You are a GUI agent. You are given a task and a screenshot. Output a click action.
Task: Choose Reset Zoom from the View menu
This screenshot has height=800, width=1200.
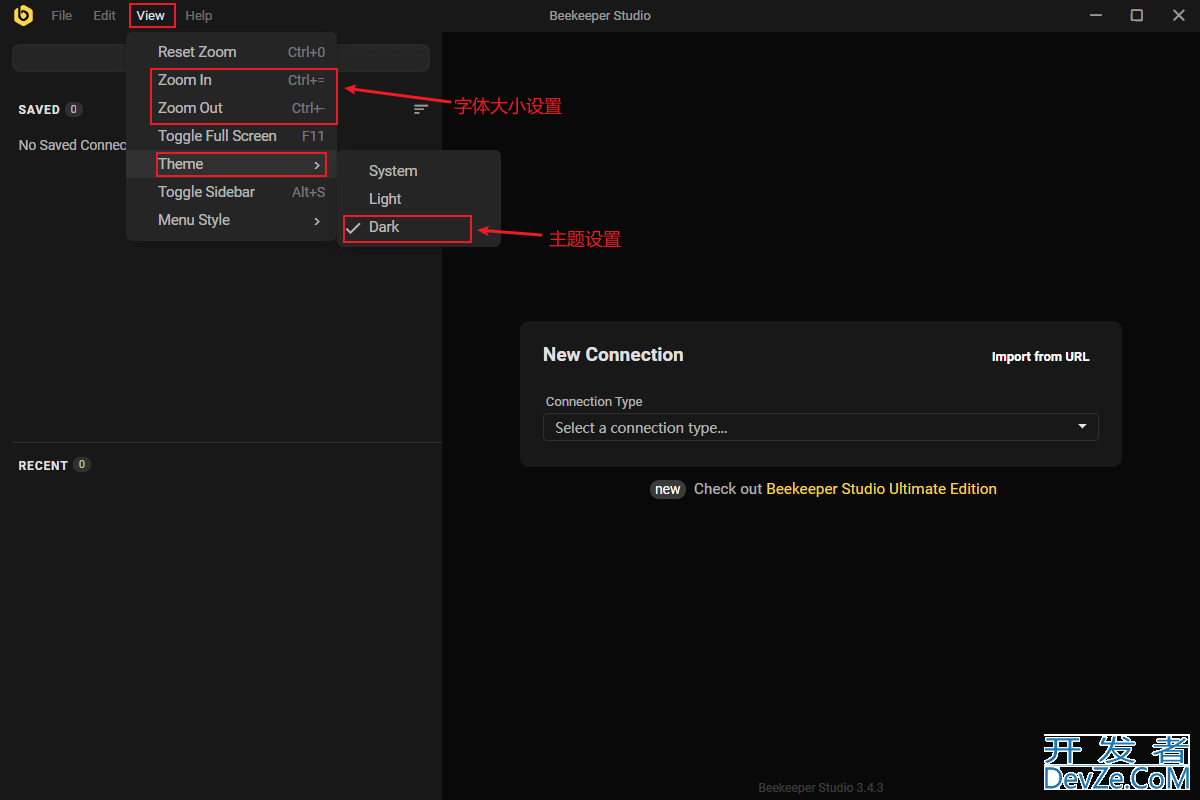click(232, 52)
